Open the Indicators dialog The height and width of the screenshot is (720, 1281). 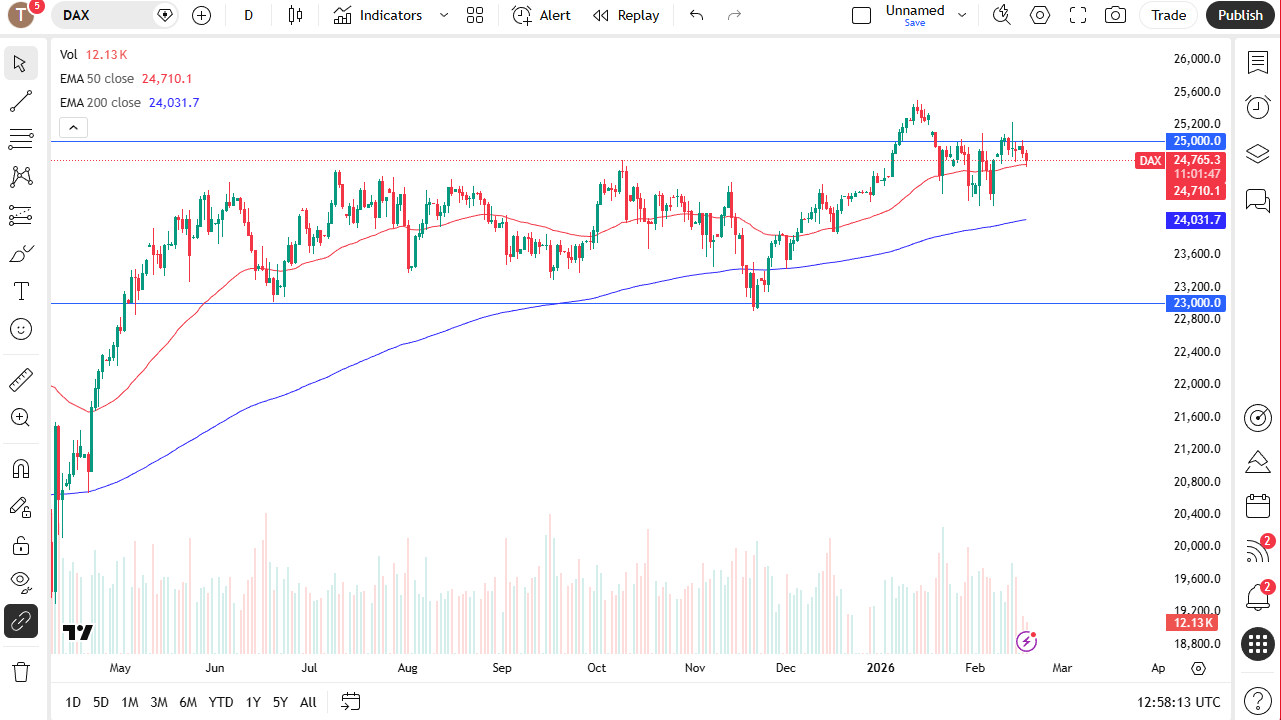pos(378,15)
